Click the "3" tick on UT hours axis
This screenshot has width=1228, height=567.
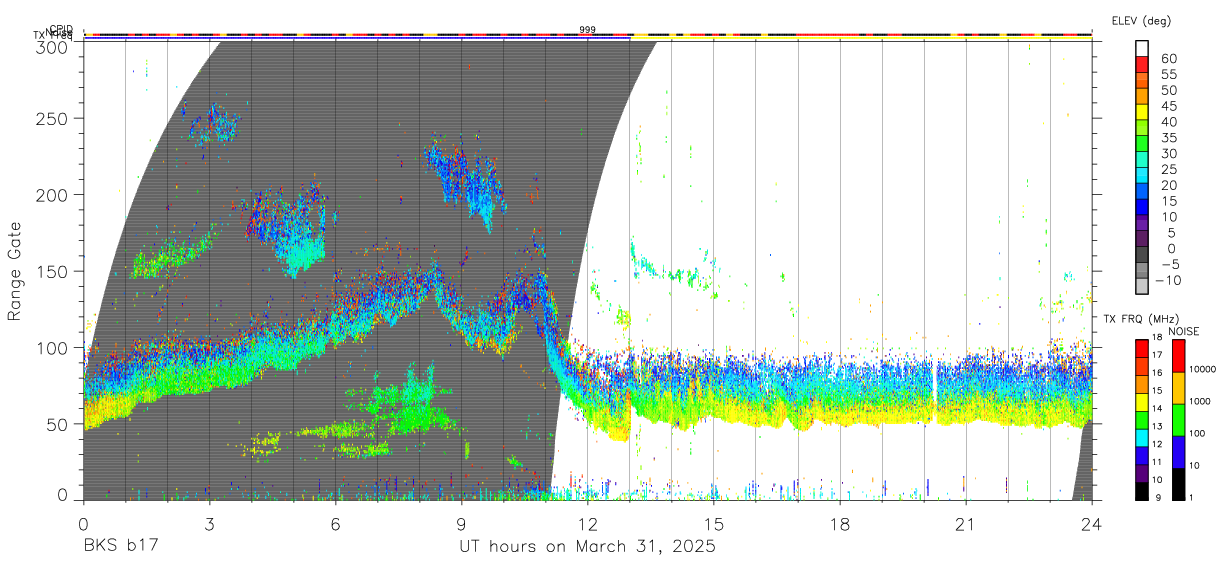point(209,525)
